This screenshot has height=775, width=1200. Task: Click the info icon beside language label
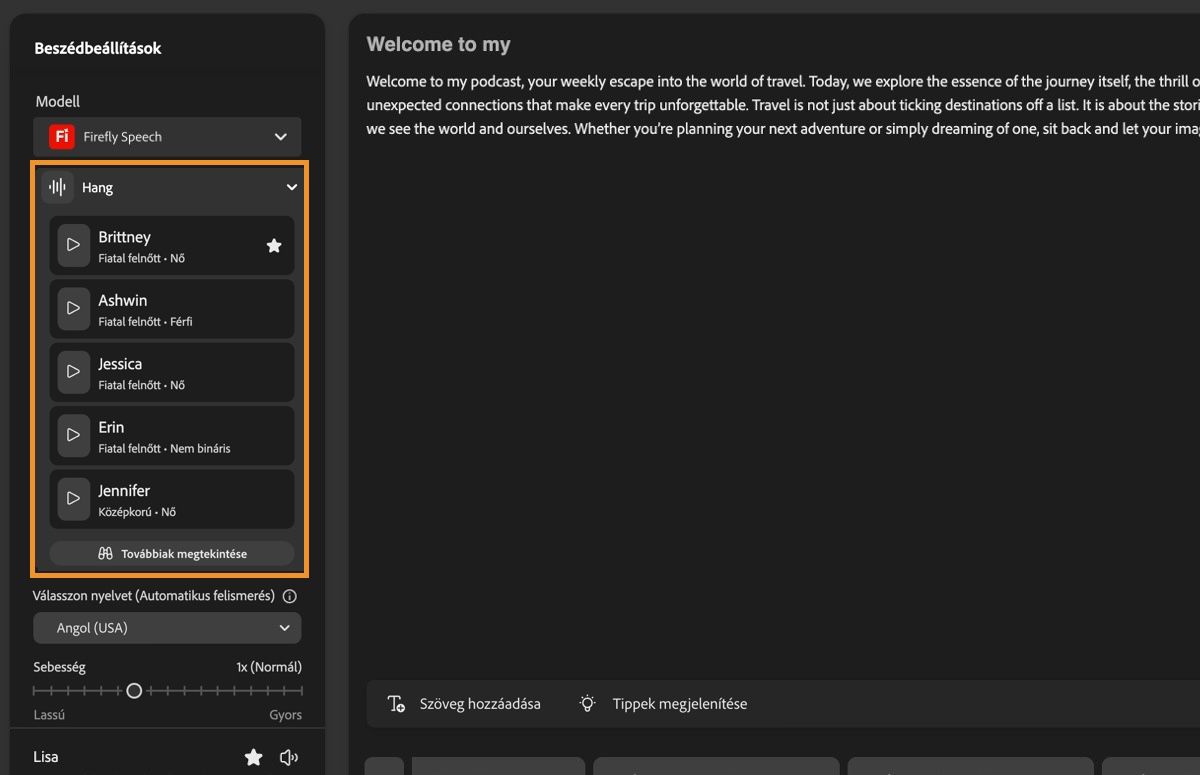pos(290,596)
